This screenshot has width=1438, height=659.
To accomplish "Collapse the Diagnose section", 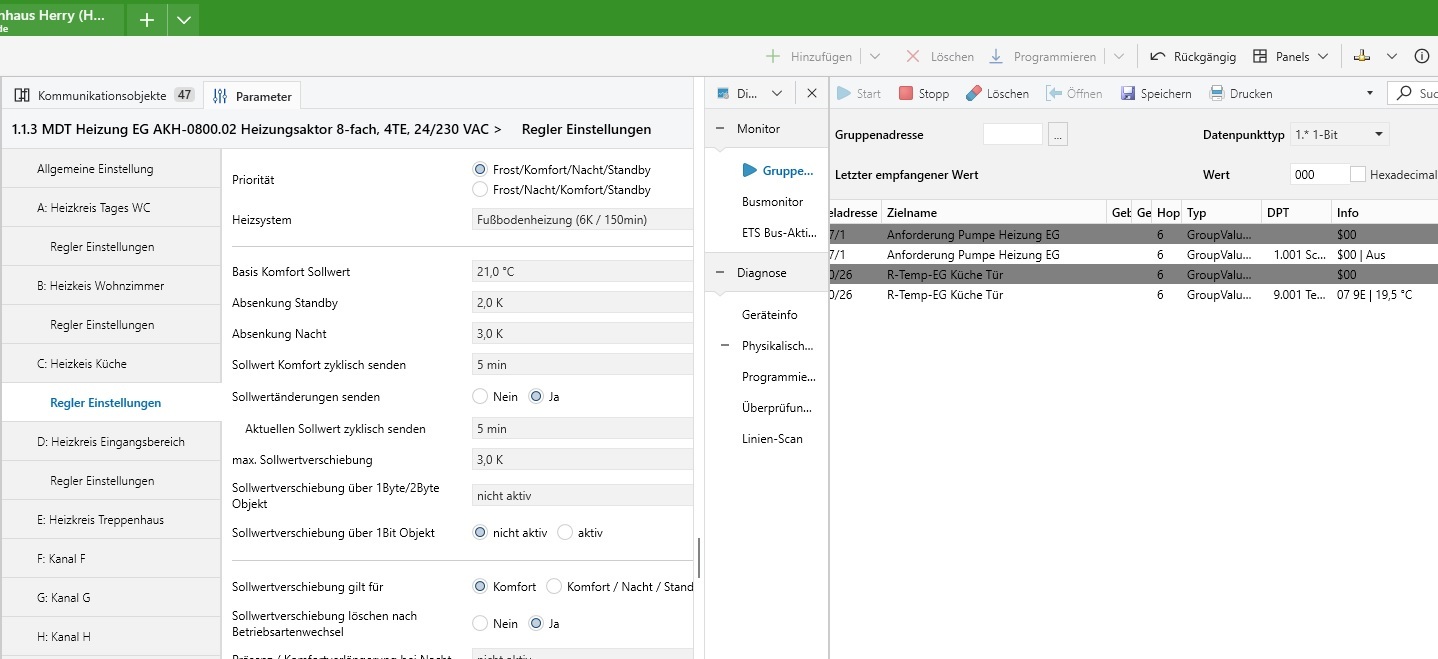I will point(720,273).
